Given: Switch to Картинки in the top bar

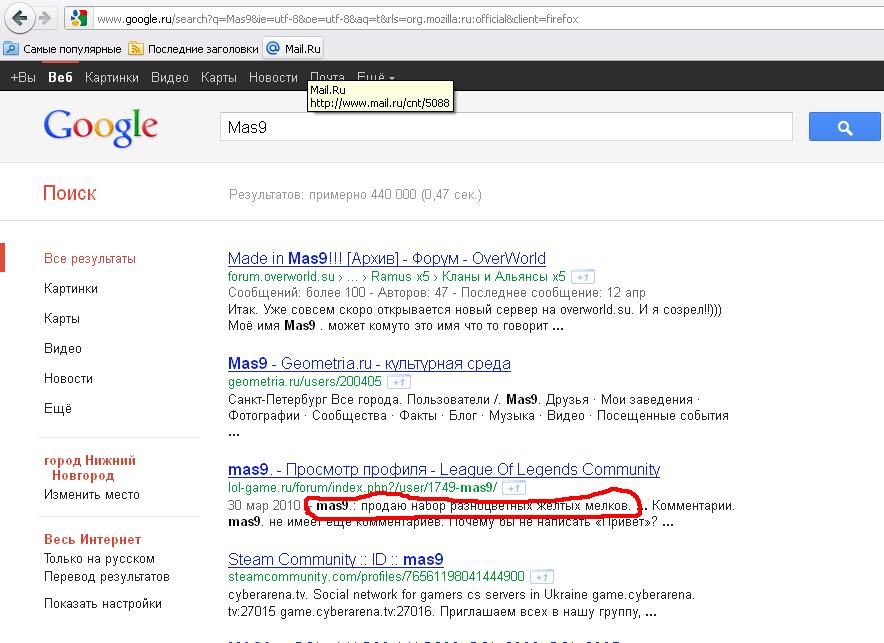Looking at the screenshot, I should [112, 77].
